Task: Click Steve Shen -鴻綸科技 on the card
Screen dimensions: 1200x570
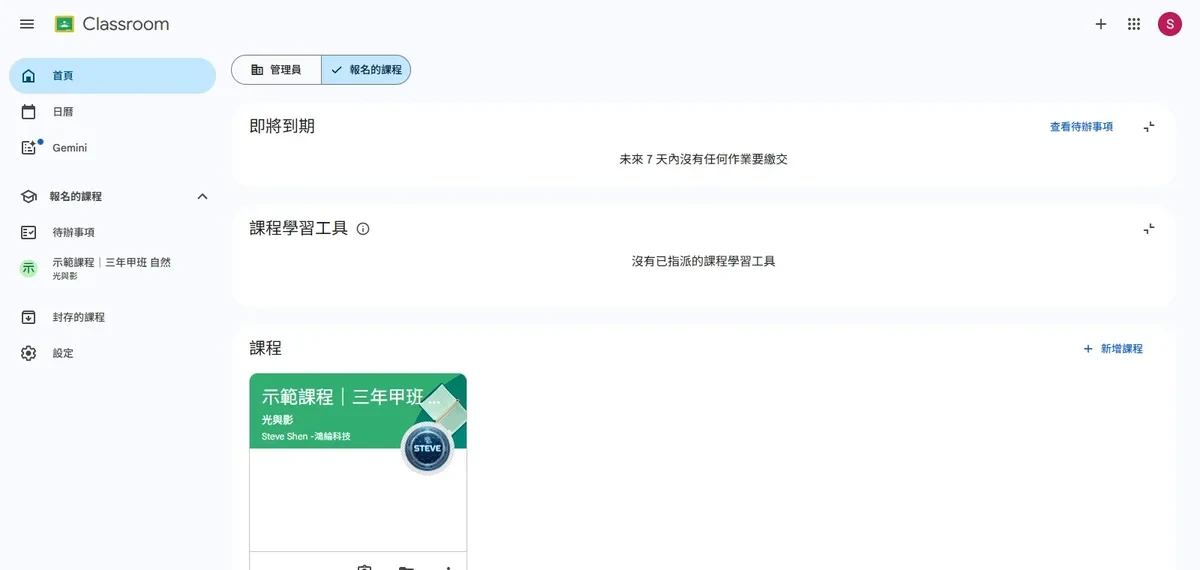Action: [x=306, y=437]
